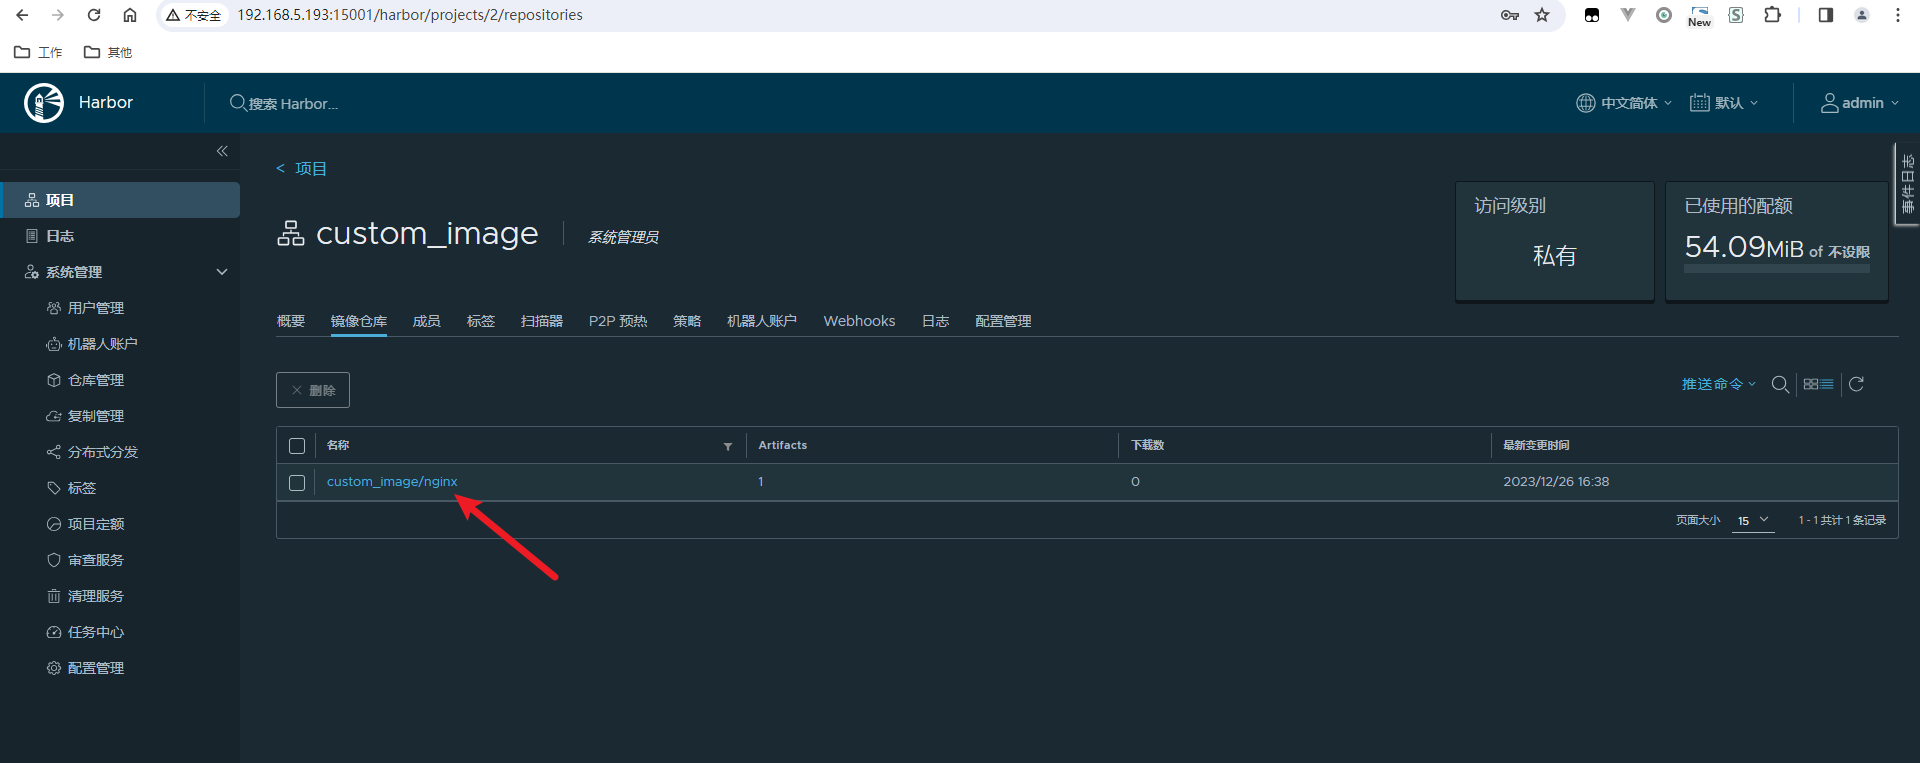Click browser forward arrow
Image resolution: width=1920 pixels, height=763 pixels.
(58, 15)
